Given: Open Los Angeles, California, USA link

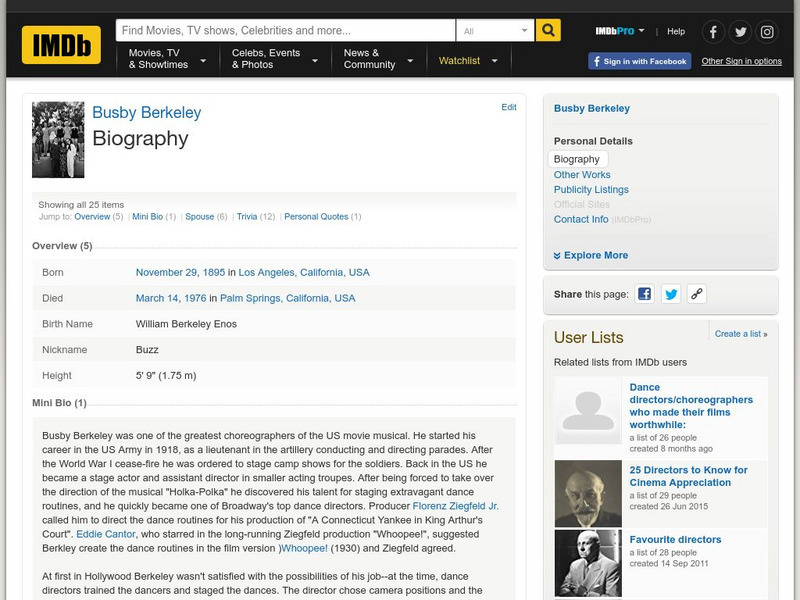Looking at the screenshot, I should (x=304, y=272).
